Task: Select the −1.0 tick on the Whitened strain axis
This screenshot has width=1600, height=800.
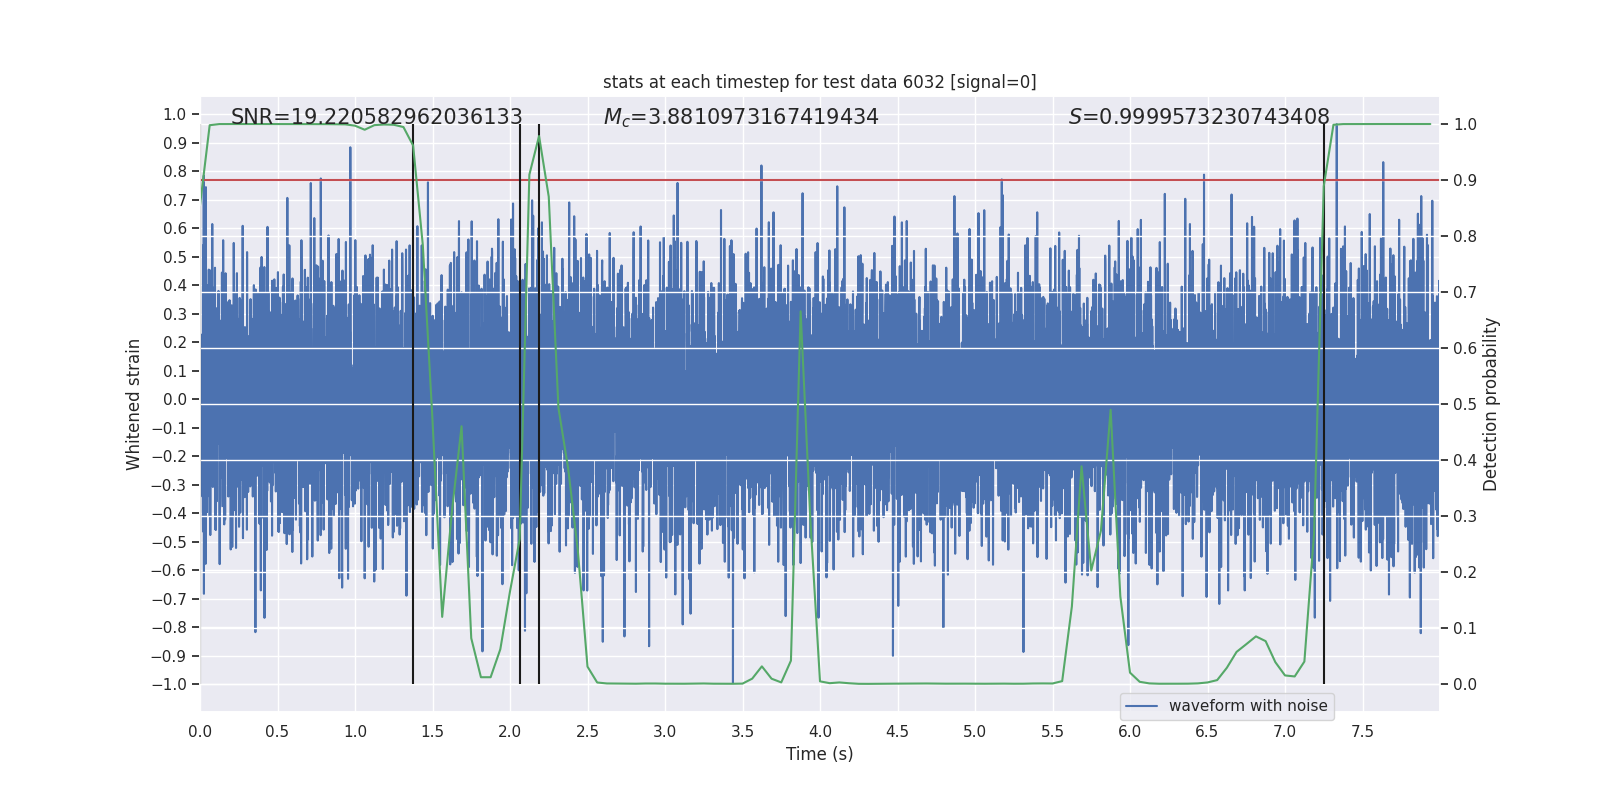Action: (x=170, y=684)
